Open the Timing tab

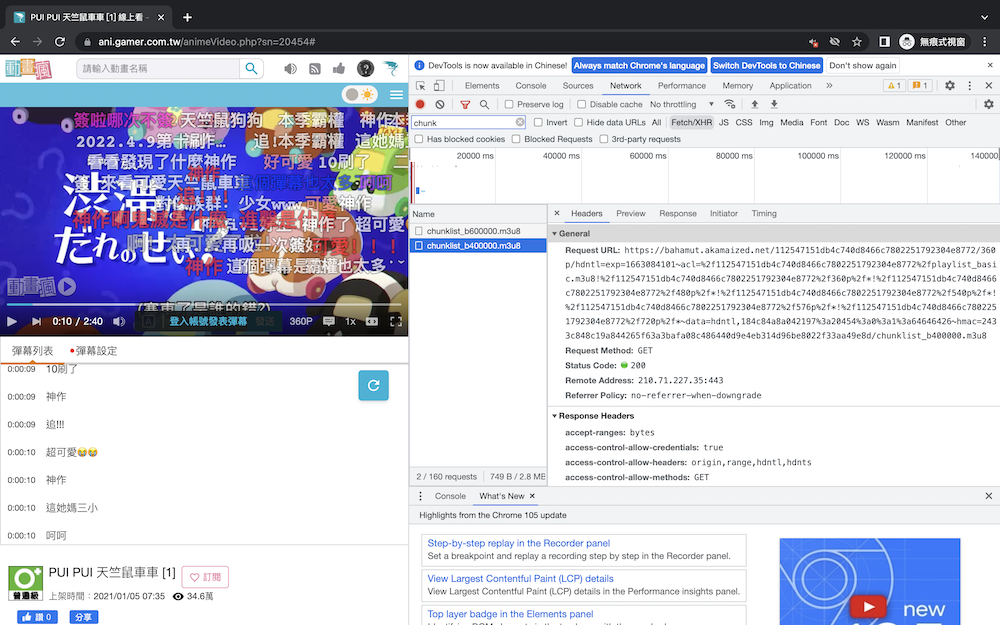[x=764, y=214]
